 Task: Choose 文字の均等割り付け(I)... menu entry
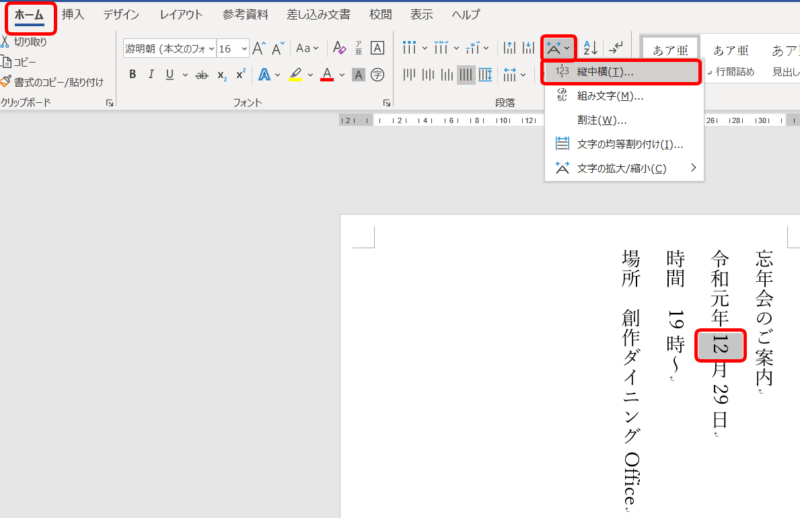tap(624, 144)
